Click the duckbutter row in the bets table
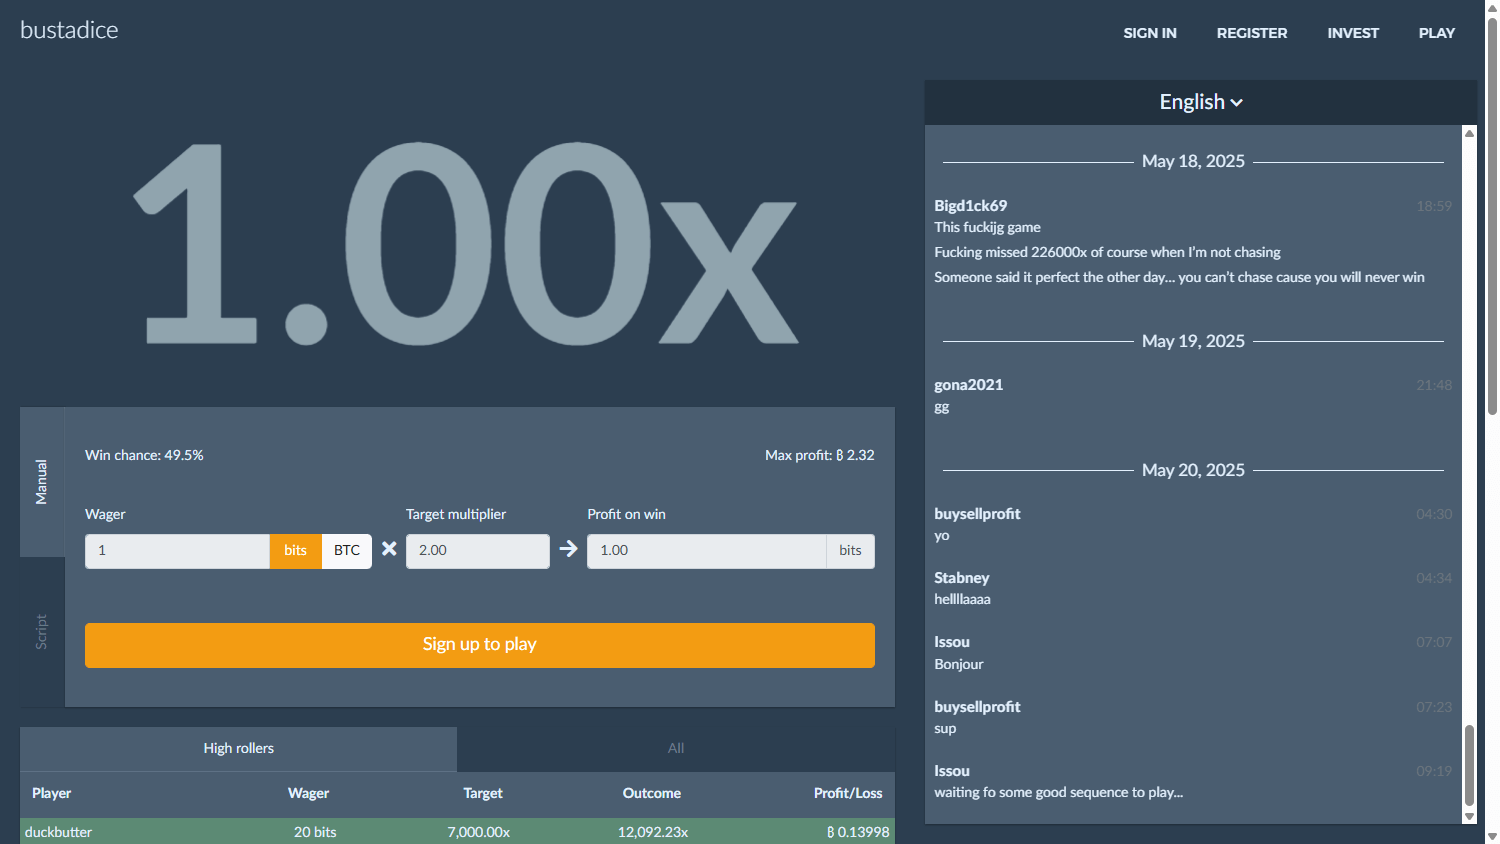 (457, 832)
